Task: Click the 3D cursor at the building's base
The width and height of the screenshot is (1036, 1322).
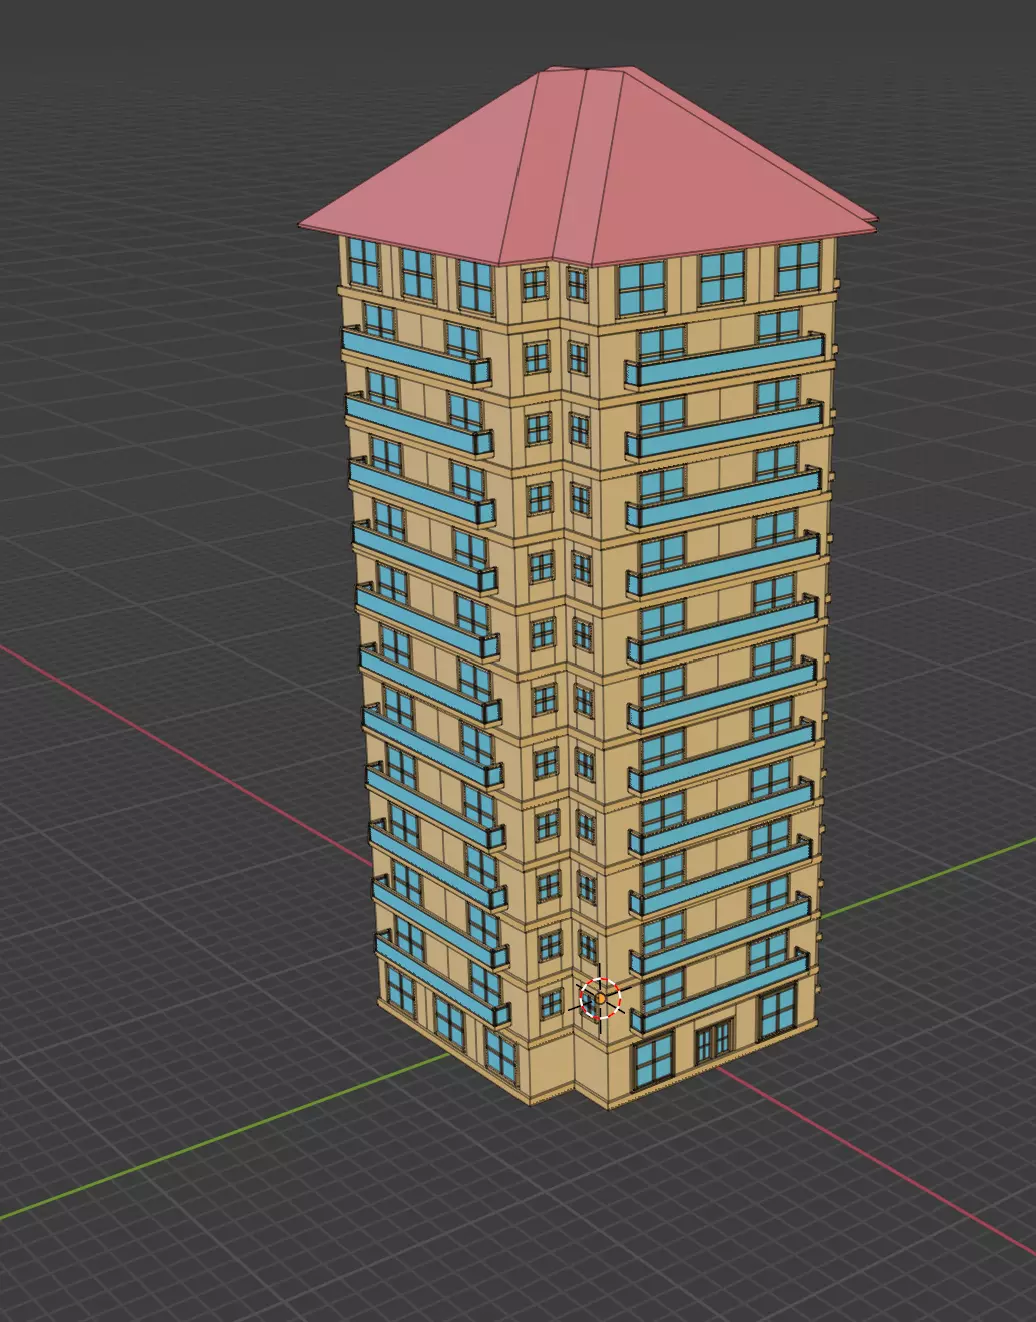Action: point(600,998)
